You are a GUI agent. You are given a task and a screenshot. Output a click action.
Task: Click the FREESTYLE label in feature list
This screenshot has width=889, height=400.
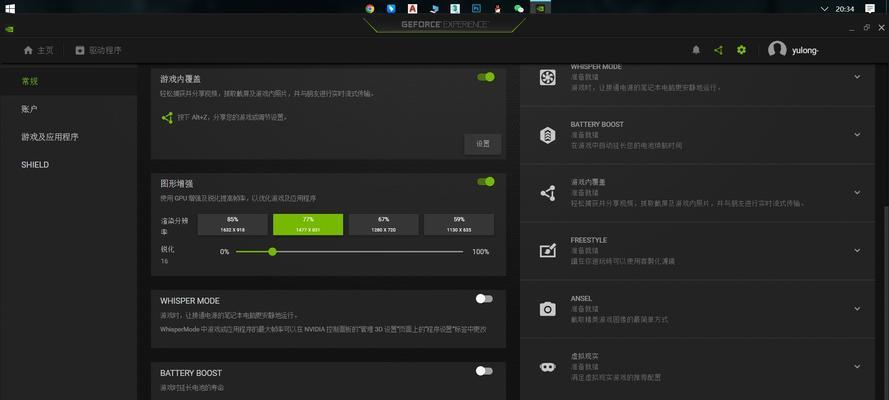click(x=587, y=240)
